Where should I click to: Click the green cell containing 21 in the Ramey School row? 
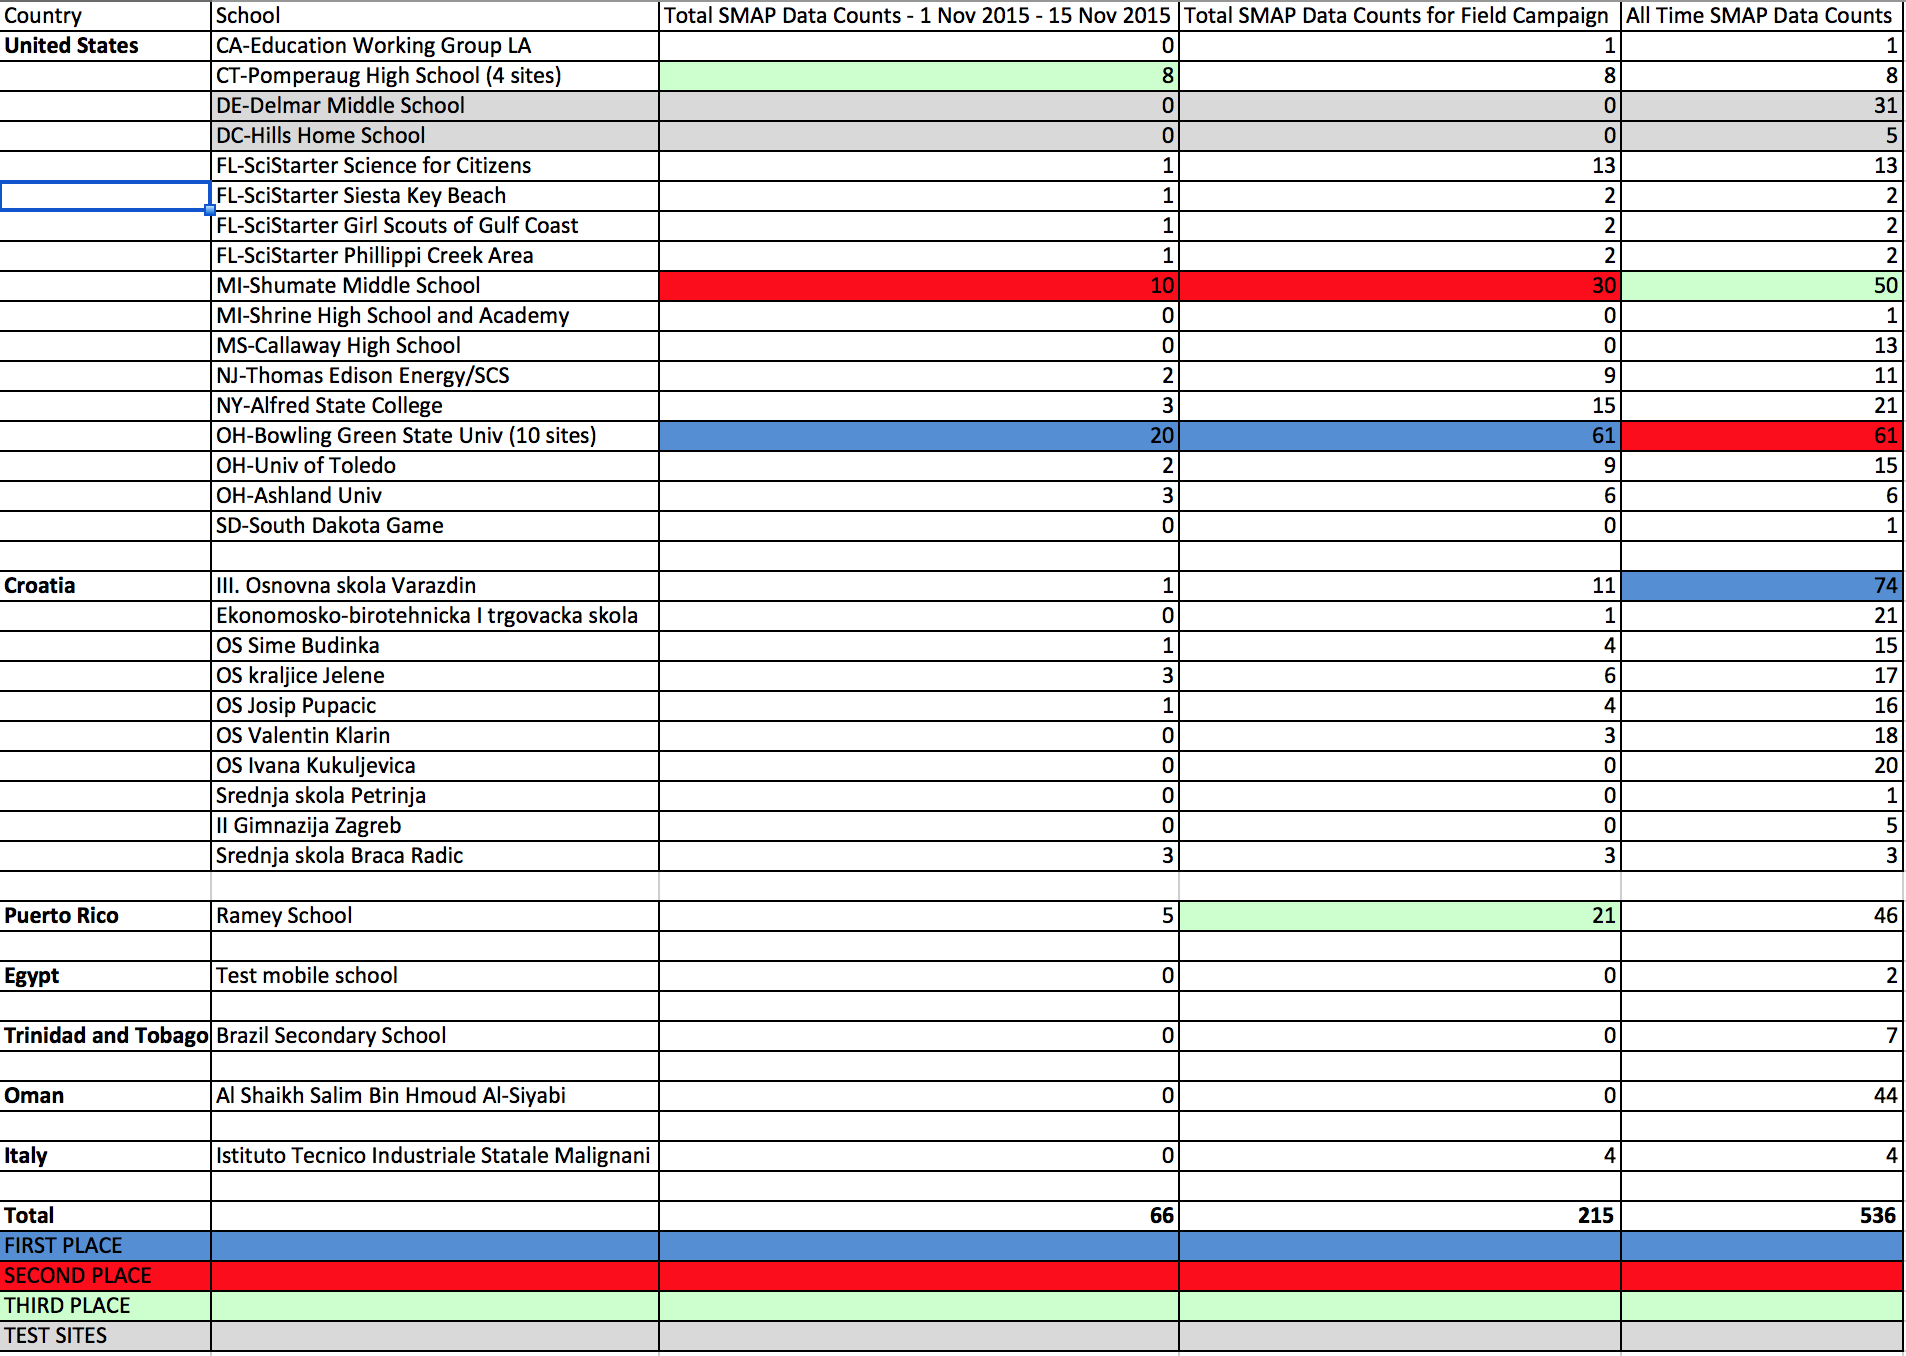(1400, 916)
